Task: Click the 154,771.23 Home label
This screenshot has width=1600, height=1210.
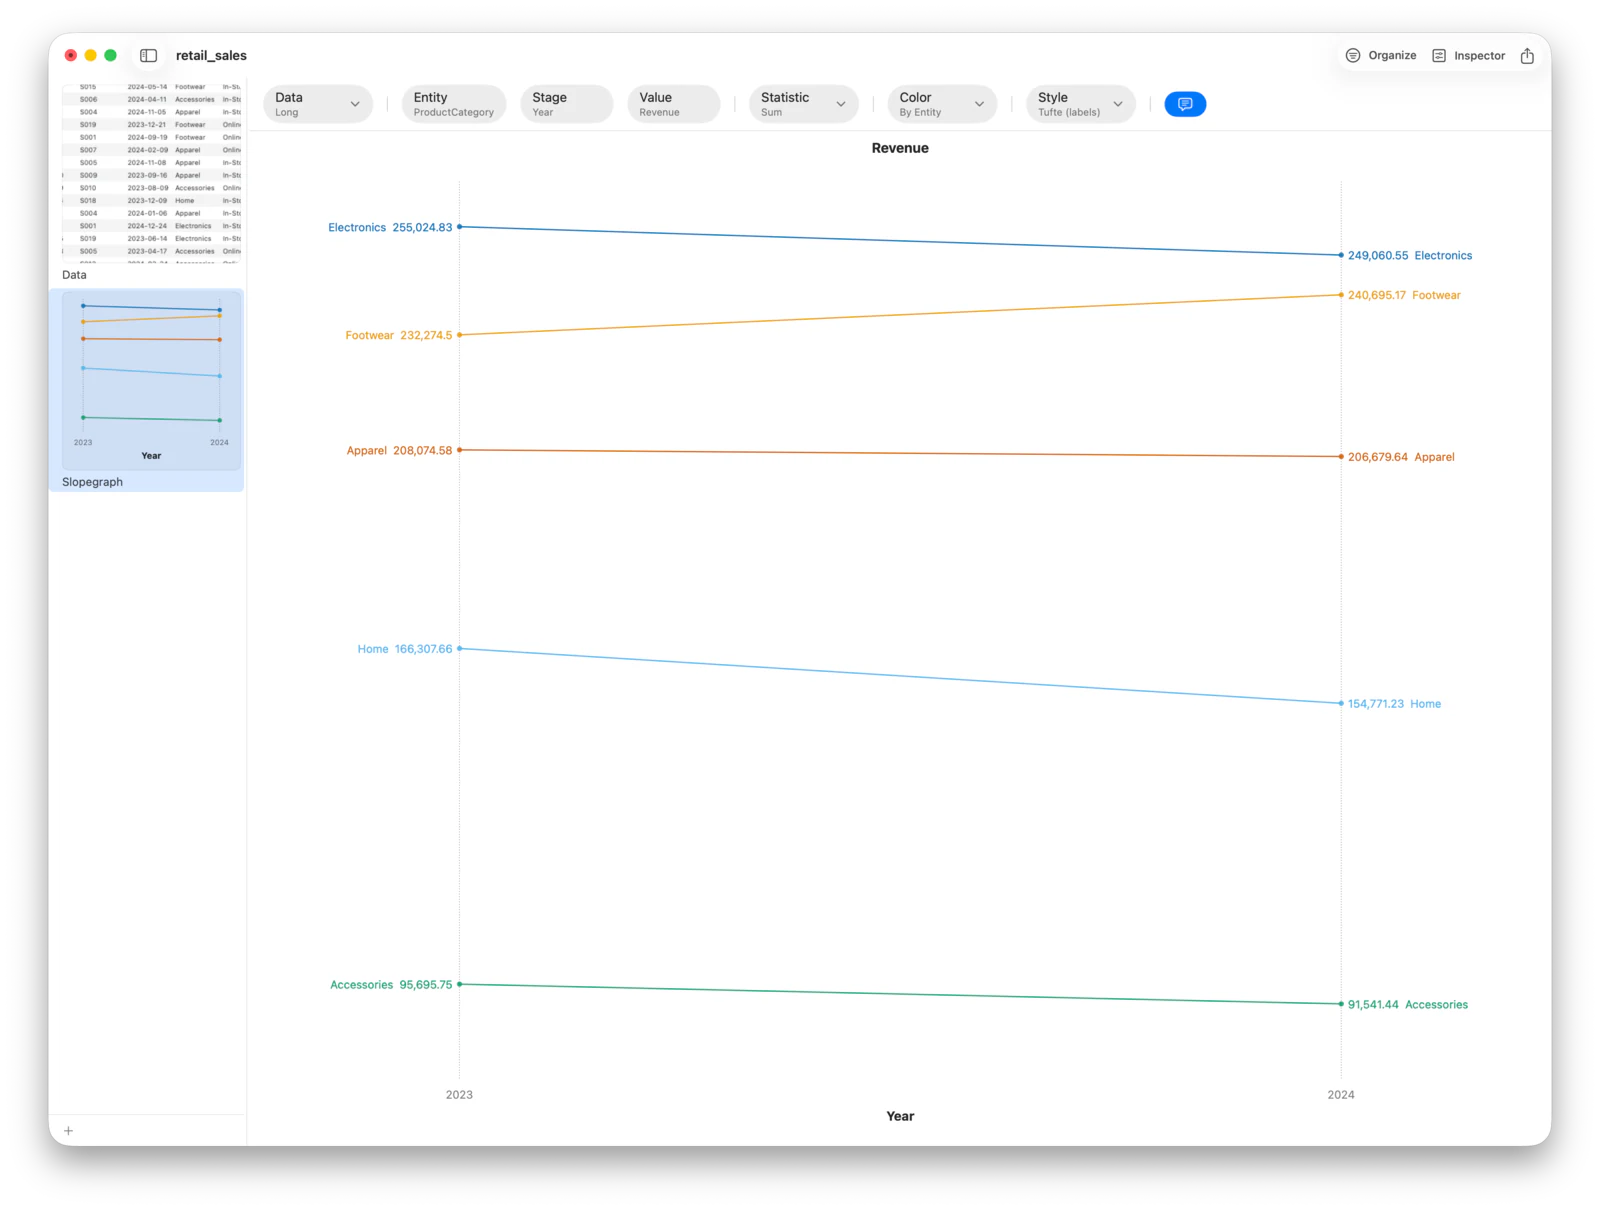Action: [x=1394, y=704]
